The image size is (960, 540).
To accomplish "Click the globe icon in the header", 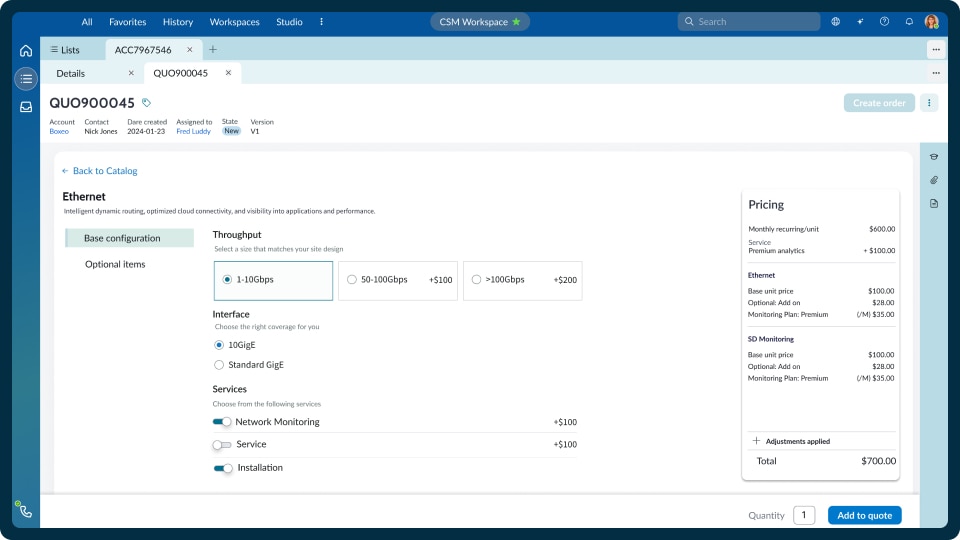I will [835, 21].
